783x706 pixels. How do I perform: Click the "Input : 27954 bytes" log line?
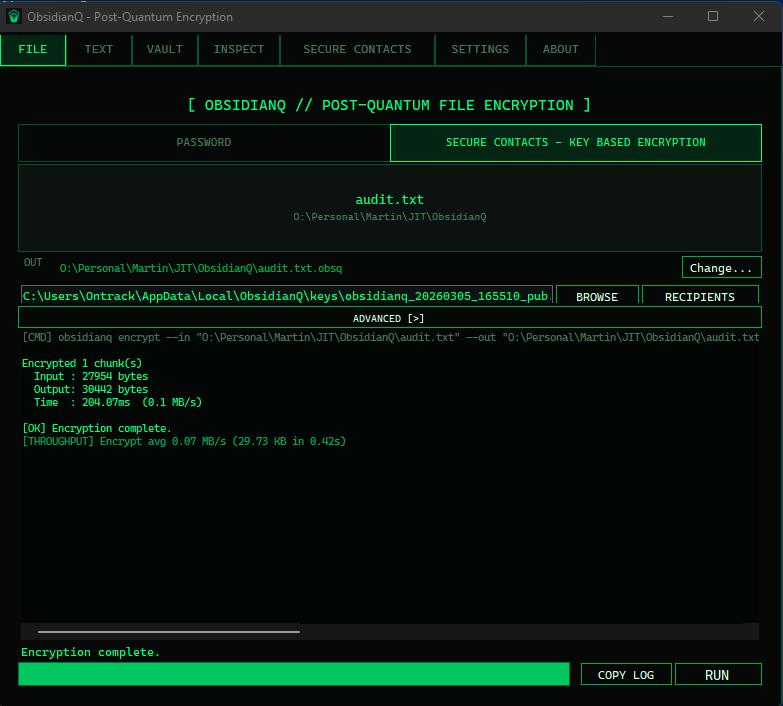tap(91, 376)
